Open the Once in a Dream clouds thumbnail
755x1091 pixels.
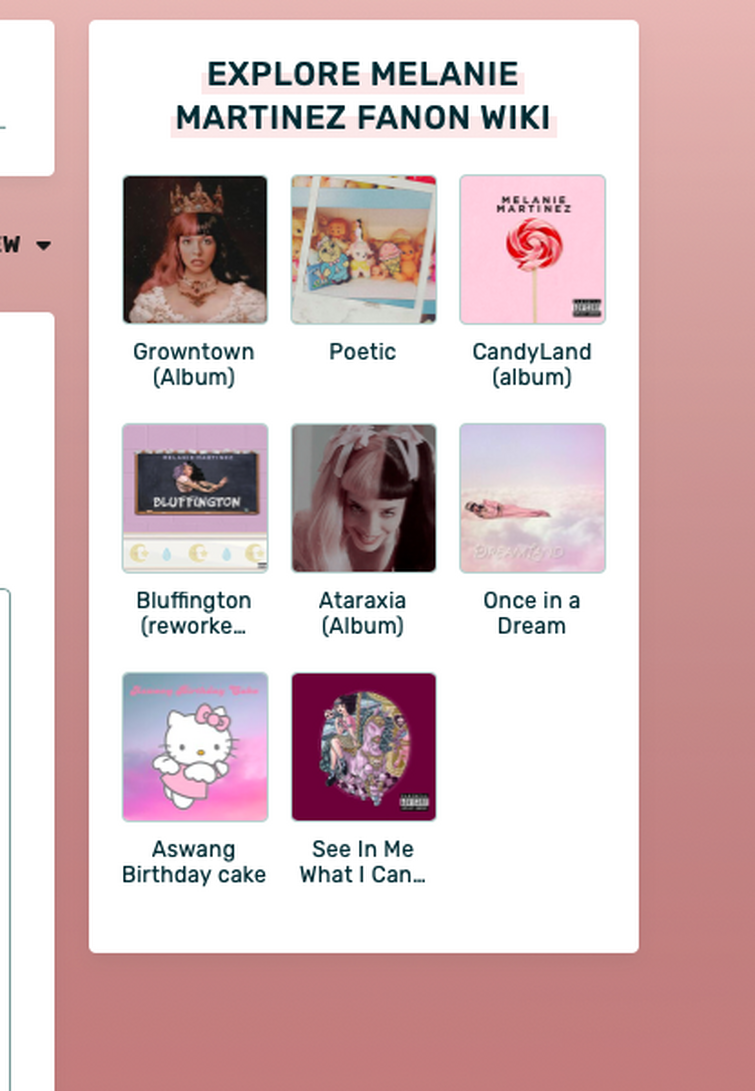(532, 498)
